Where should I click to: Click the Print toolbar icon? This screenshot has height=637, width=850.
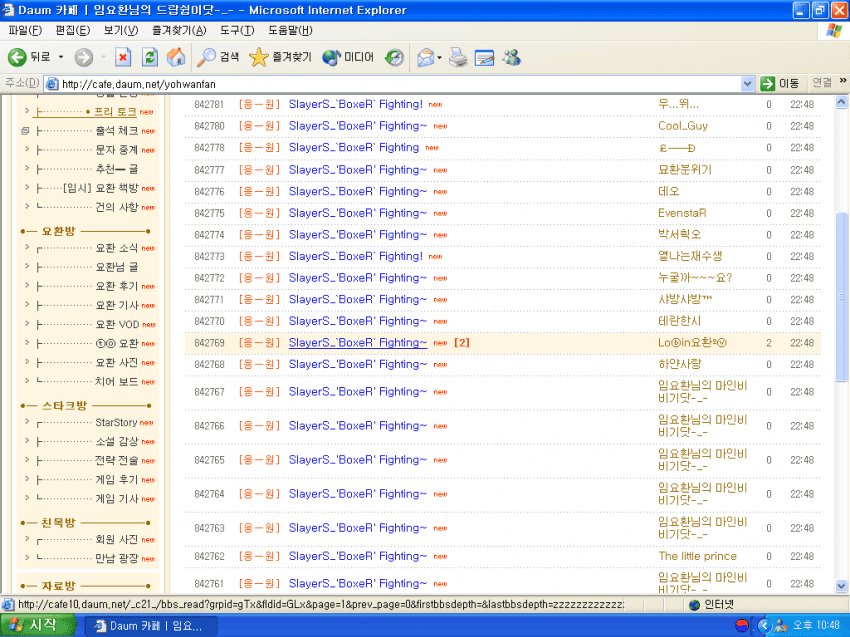(x=458, y=57)
